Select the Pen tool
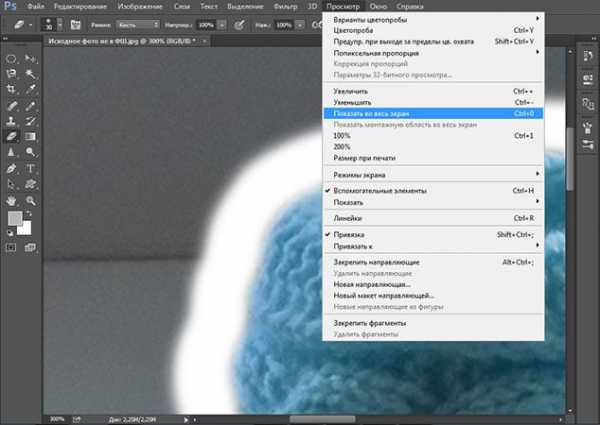This screenshot has height=425, width=600. 11,168
